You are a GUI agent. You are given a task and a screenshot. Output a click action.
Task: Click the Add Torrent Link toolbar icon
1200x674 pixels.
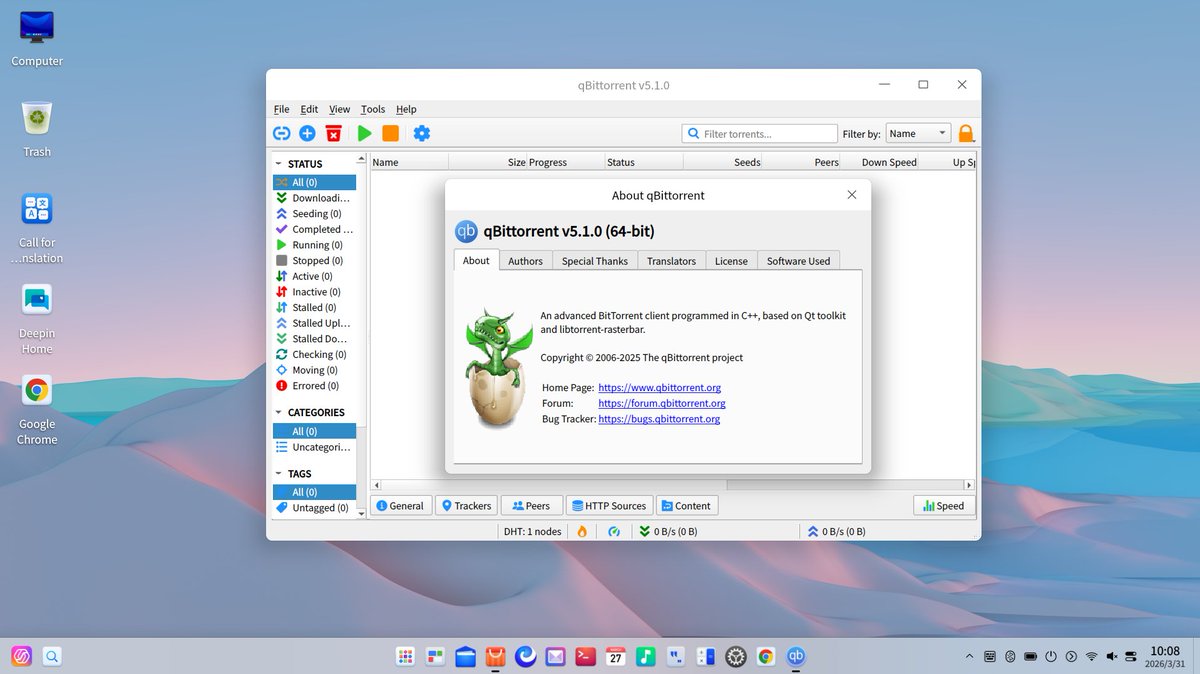pyautogui.click(x=282, y=133)
